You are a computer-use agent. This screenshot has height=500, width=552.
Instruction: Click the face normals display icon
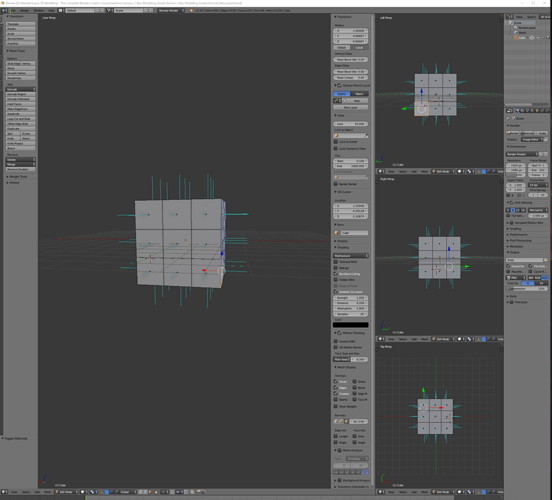pyautogui.click(x=346, y=421)
